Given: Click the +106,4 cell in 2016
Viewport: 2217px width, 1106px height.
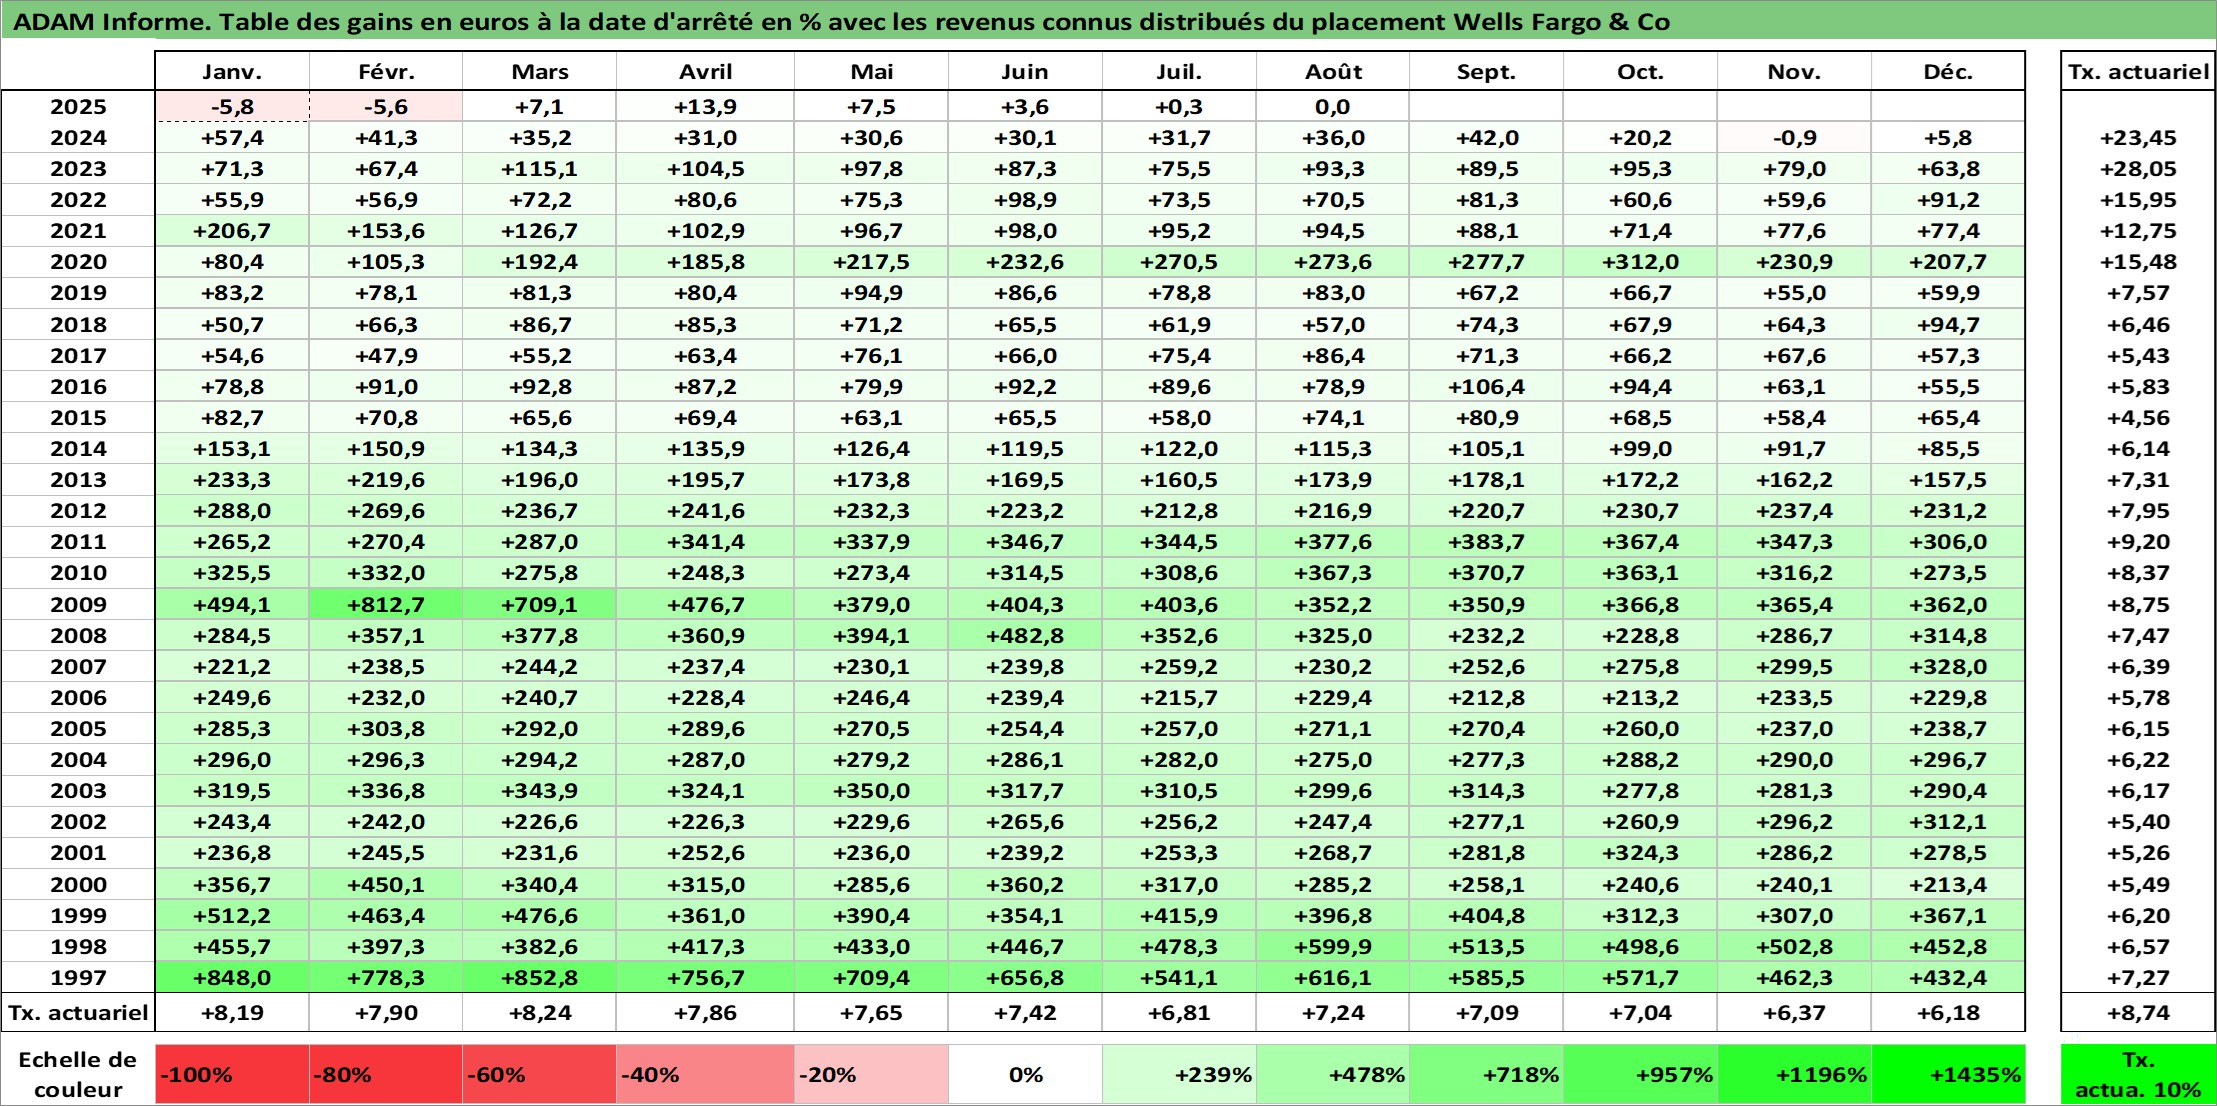Looking at the screenshot, I should pos(1486,386).
